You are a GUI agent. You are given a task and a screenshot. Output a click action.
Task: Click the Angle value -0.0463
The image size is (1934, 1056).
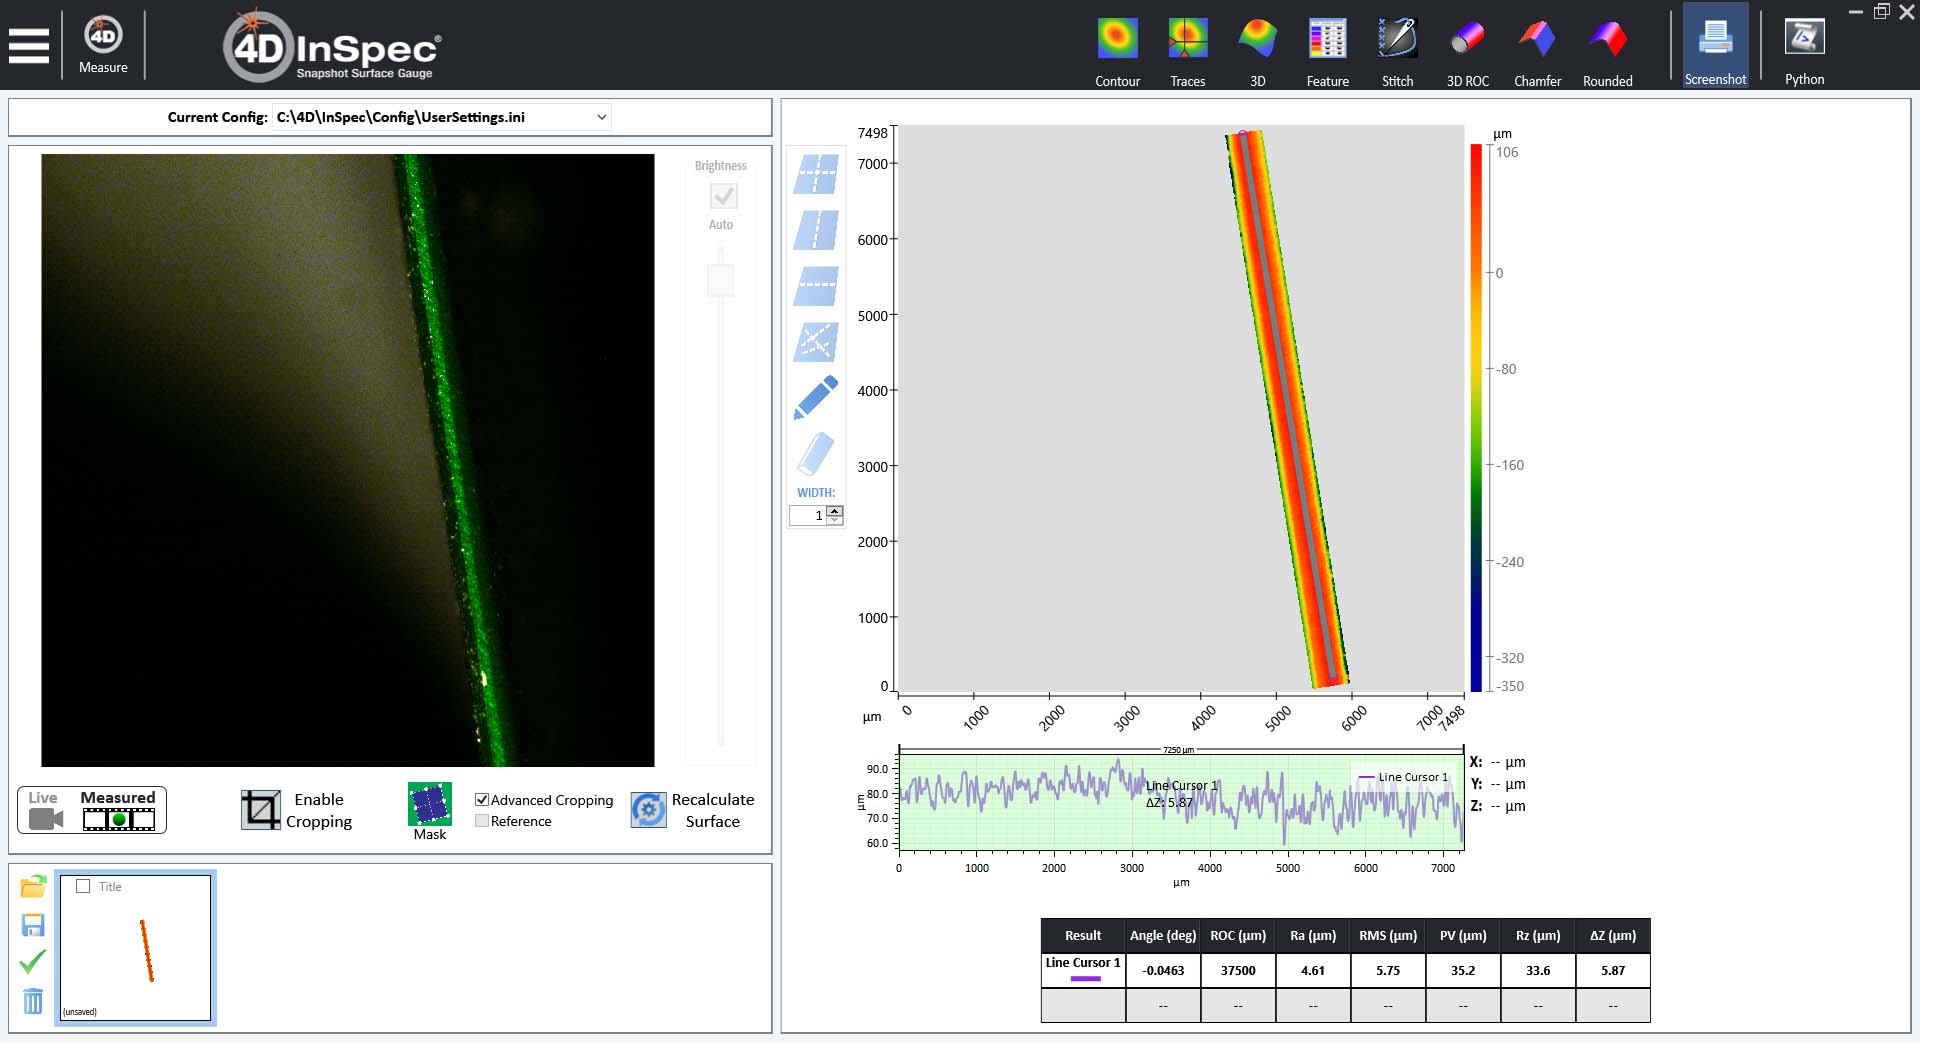pyautogui.click(x=1163, y=970)
